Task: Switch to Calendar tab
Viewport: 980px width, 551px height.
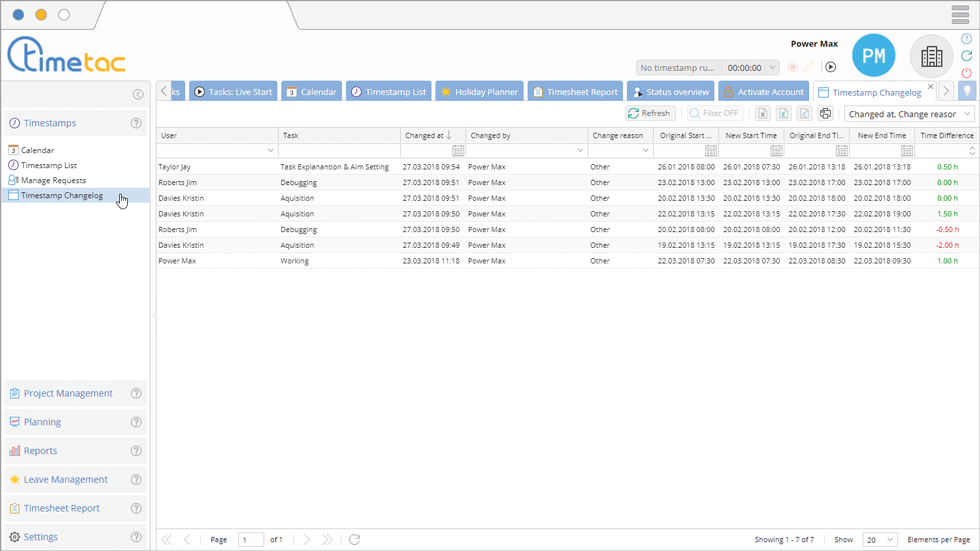Action: [x=311, y=91]
